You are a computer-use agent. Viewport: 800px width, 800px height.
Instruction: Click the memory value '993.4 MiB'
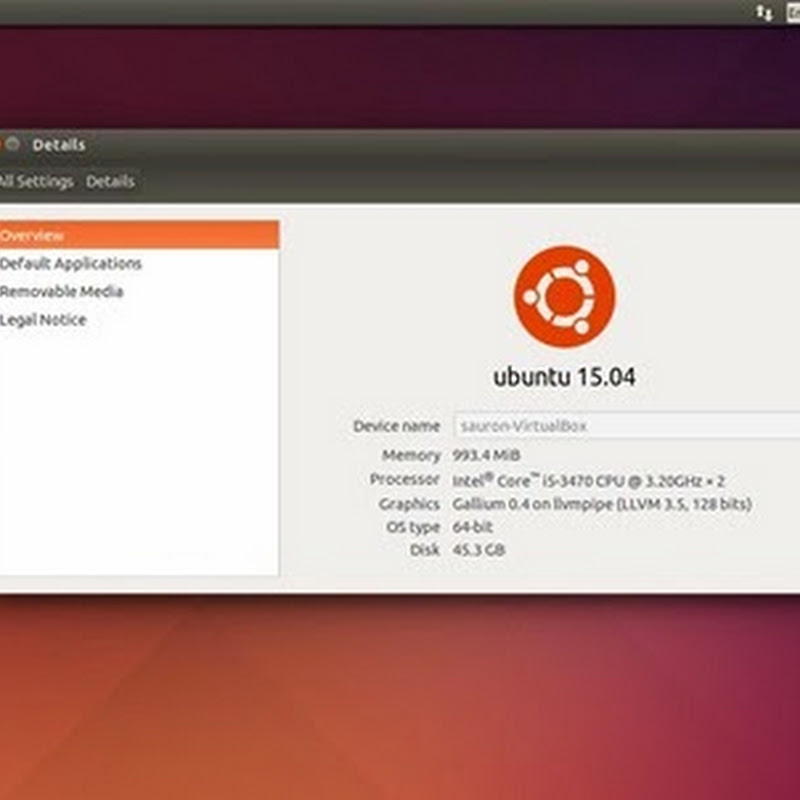click(486, 455)
